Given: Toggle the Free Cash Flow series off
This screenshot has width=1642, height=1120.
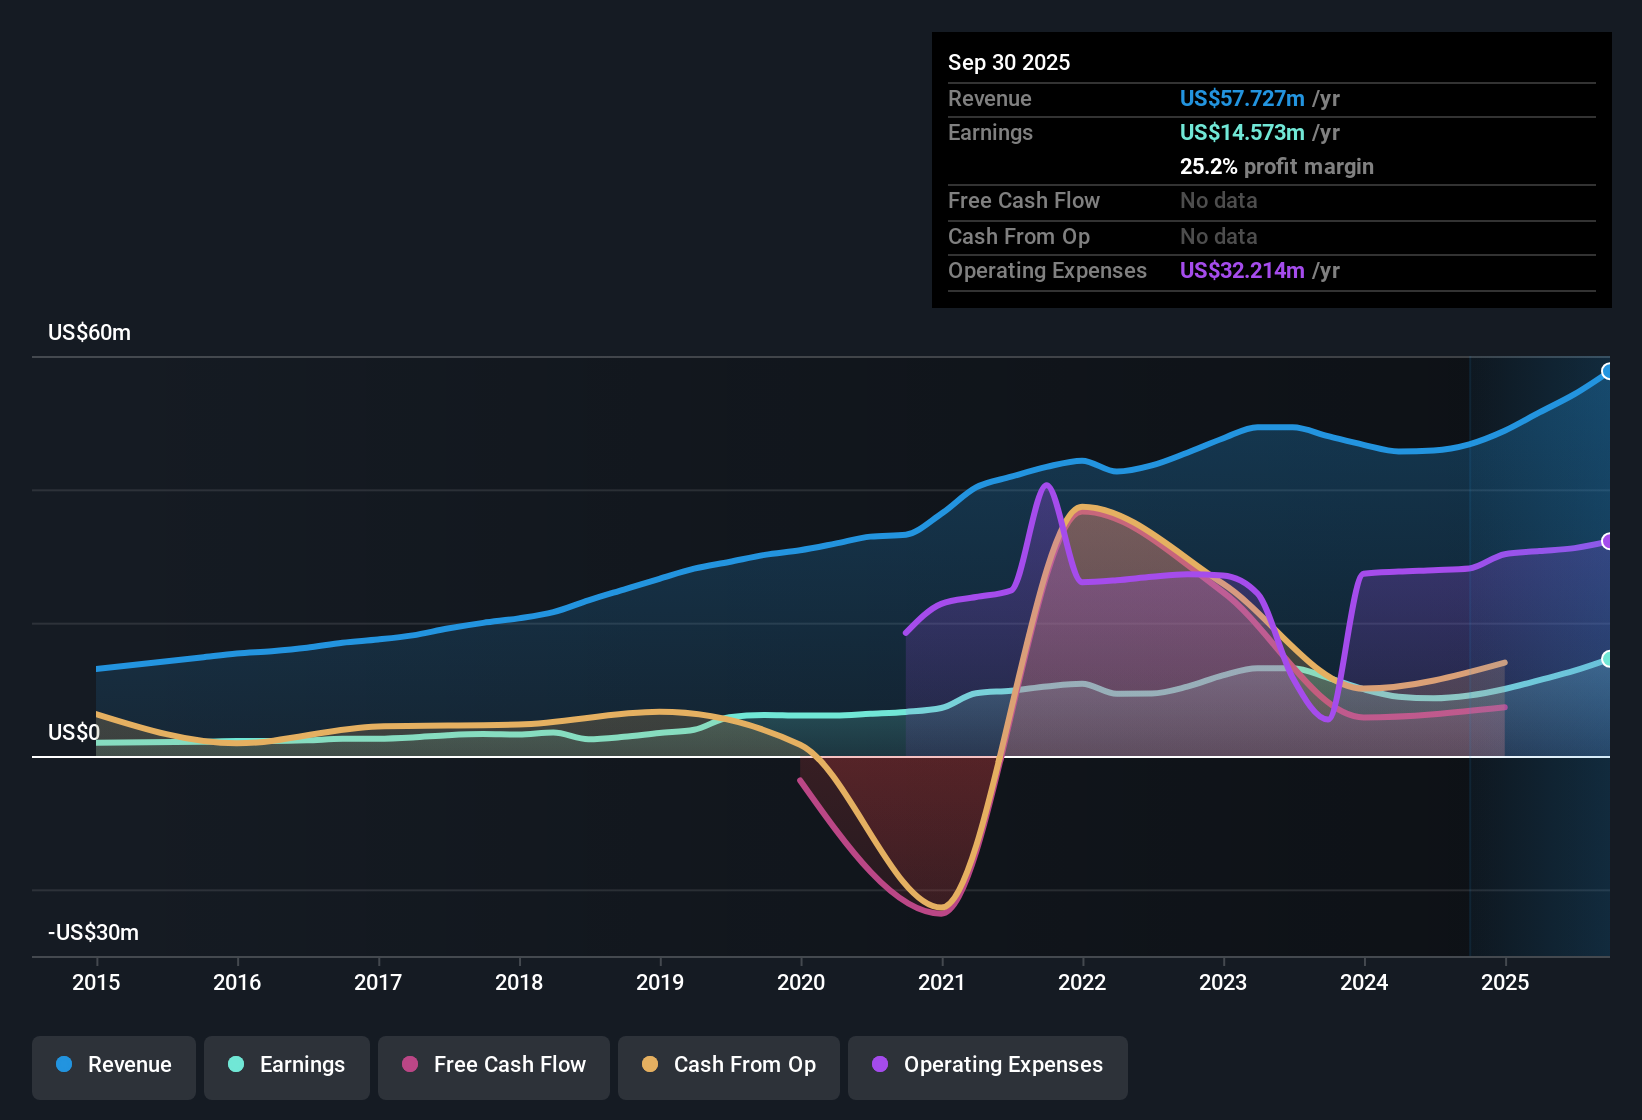Looking at the screenshot, I should click(x=493, y=1065).
